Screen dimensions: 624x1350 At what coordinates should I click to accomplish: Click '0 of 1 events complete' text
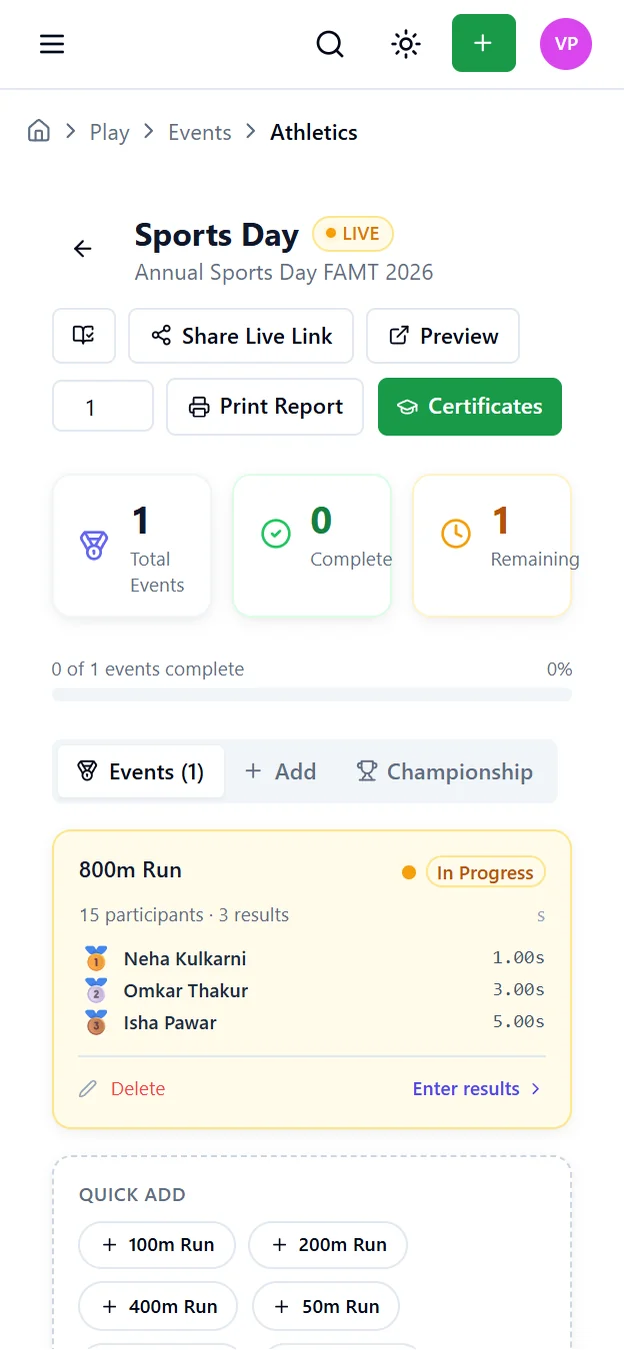(148, 669)
